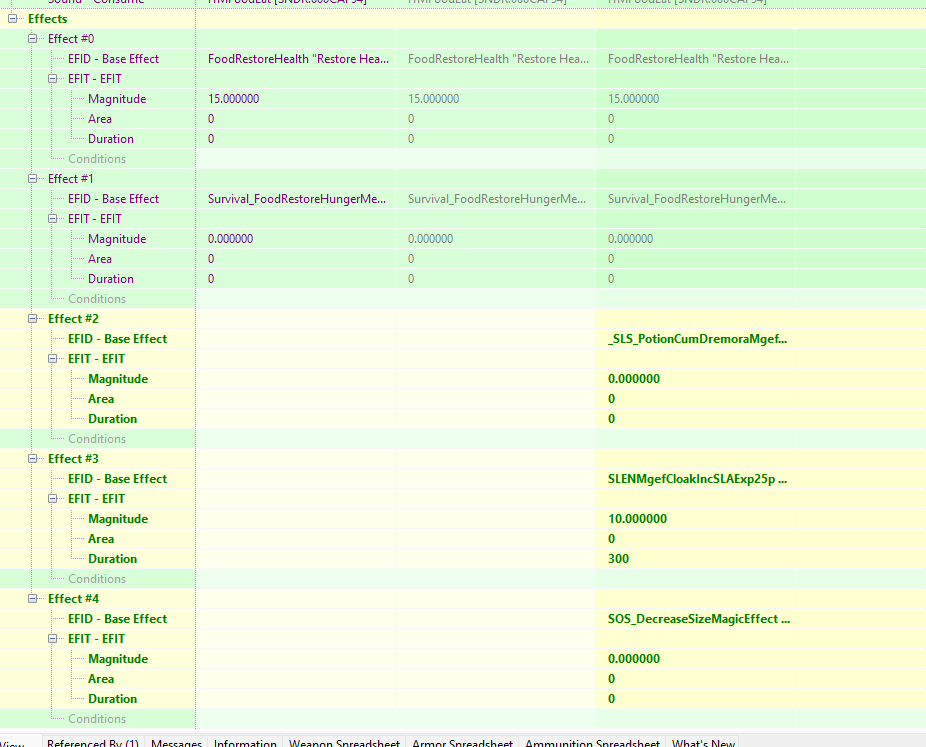Open the Referenced By (1) tab
This screenshot has width=926, height=747.
[x=93, y=742]
